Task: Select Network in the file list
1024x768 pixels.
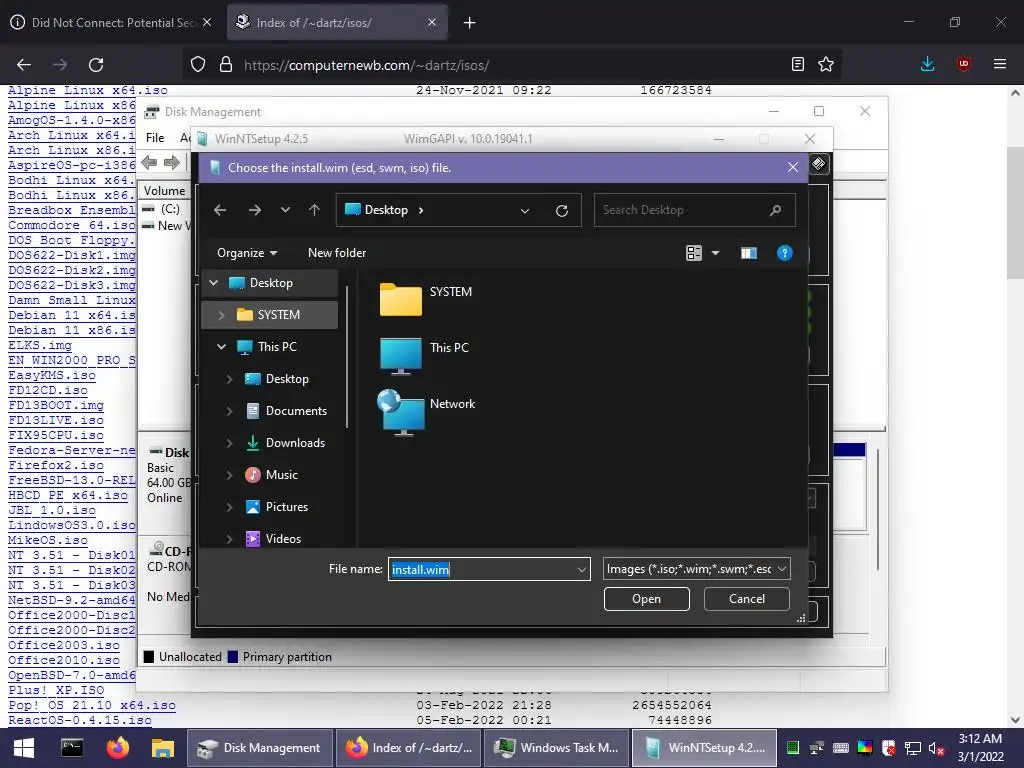Action: coord(426,412)
